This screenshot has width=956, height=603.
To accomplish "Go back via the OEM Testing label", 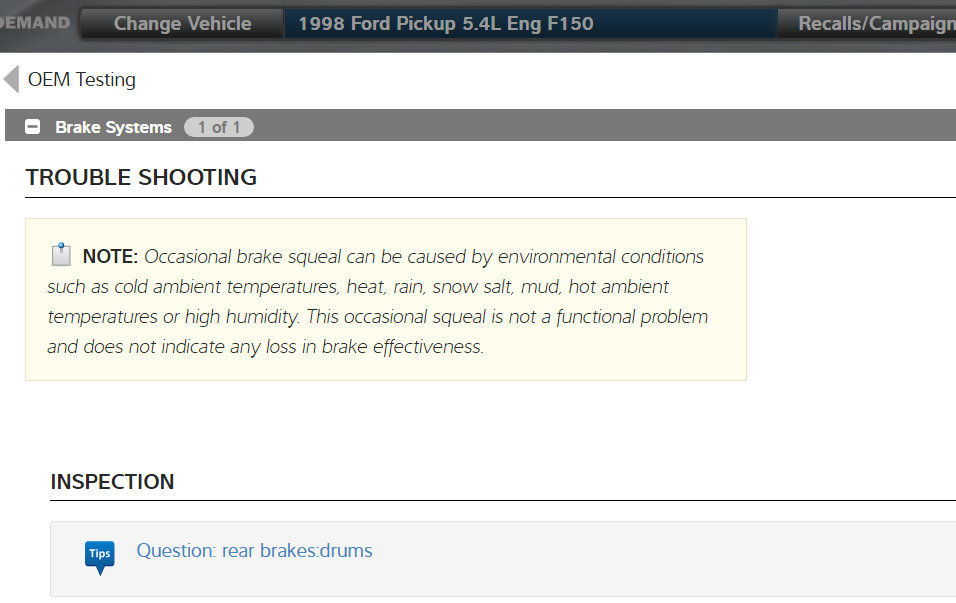I will pyautogui.click(x=82, y=80).
